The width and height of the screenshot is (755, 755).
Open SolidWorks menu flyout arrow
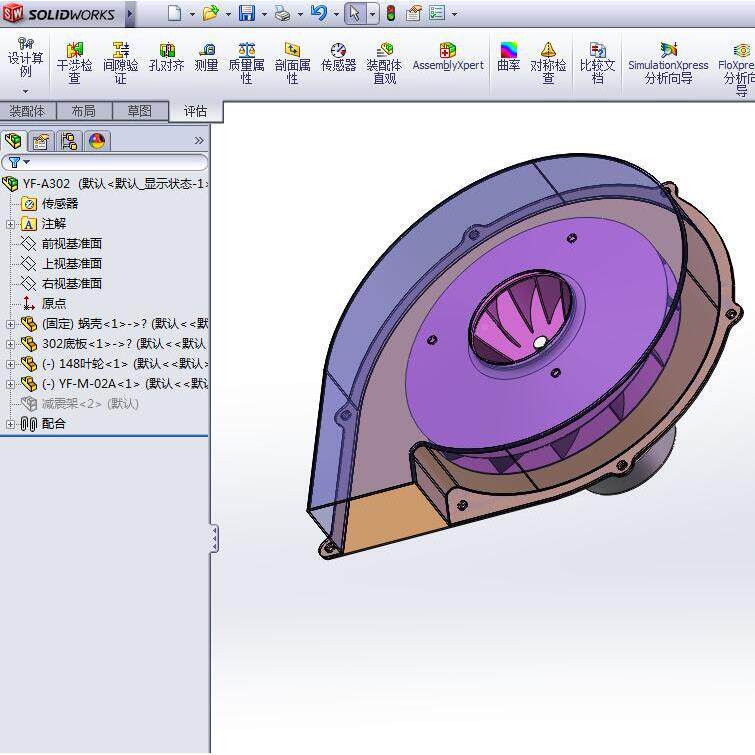(x=130, y=14)
